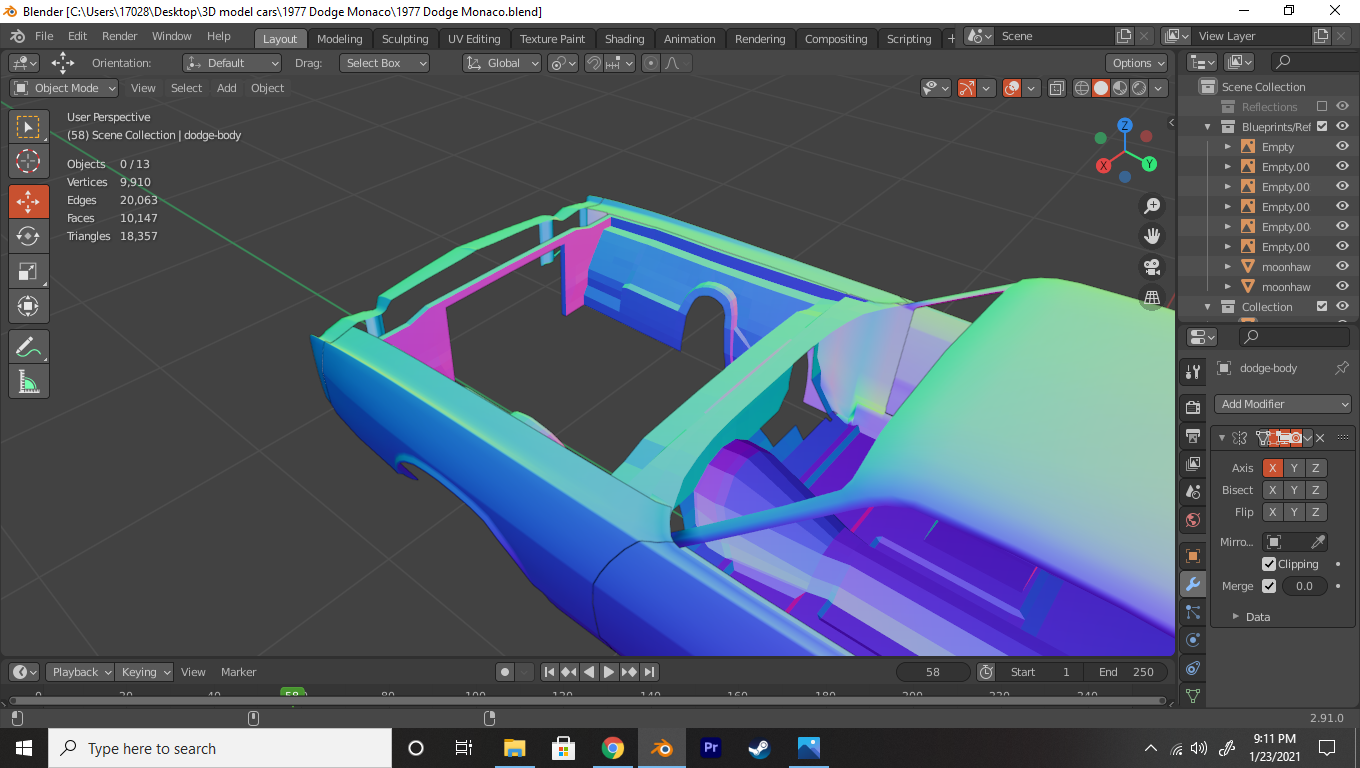Viewport: 1360px width, 768px height.
Task: Open the Orientation Default dropdown
Action: tap(232, 63)
